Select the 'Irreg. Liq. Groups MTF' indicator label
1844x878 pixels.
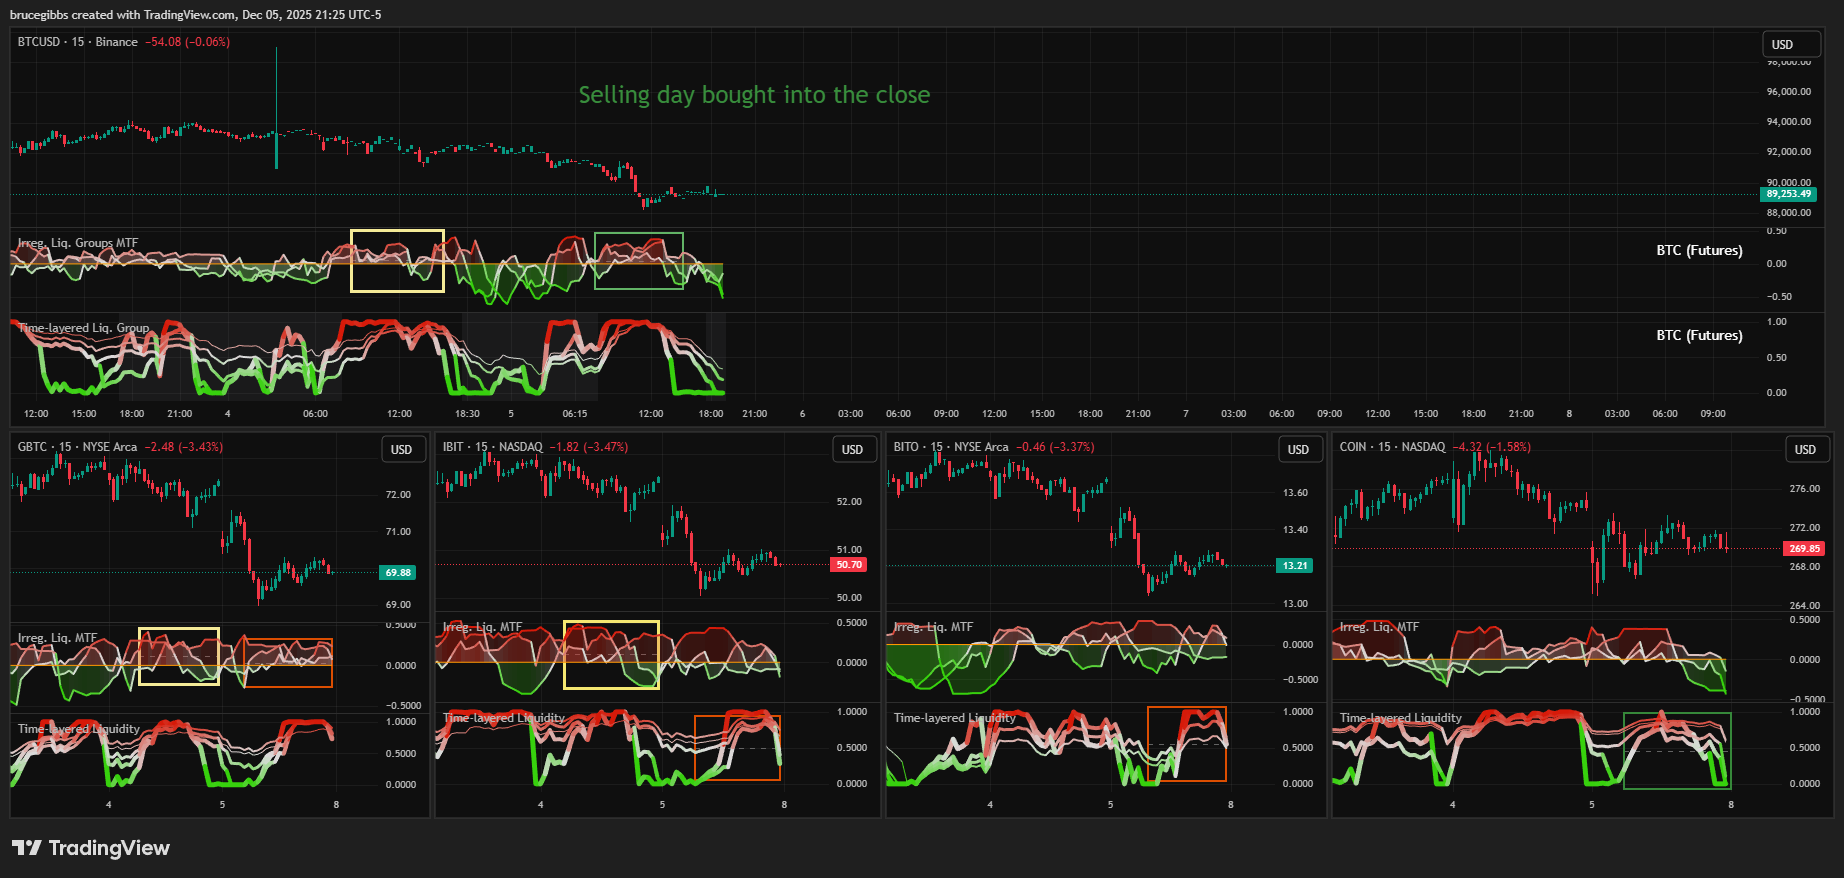(x=78, y=243)
